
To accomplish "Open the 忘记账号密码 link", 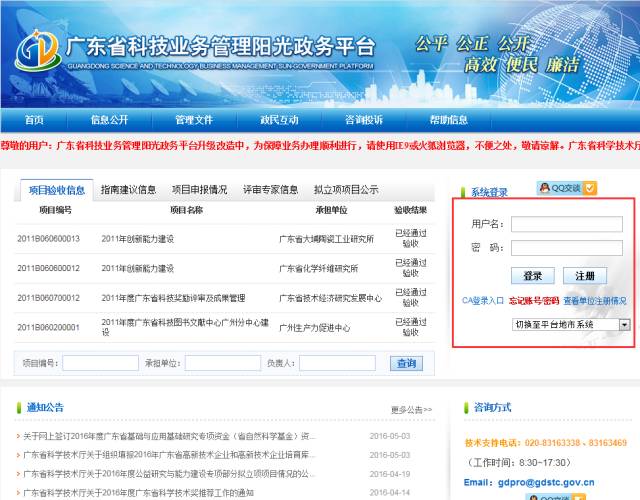I will click(533, 300).
